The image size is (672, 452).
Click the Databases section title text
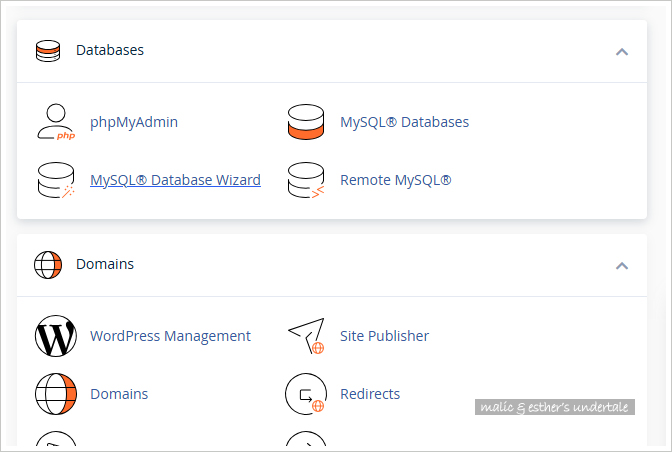[x=110, y=51]
